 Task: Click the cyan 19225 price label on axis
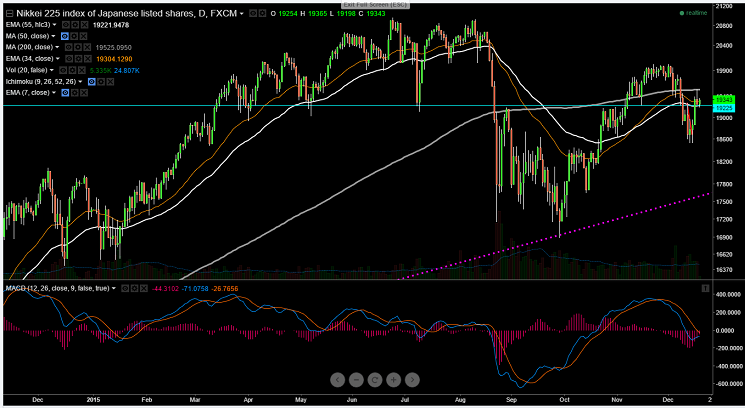click(723, 108)
